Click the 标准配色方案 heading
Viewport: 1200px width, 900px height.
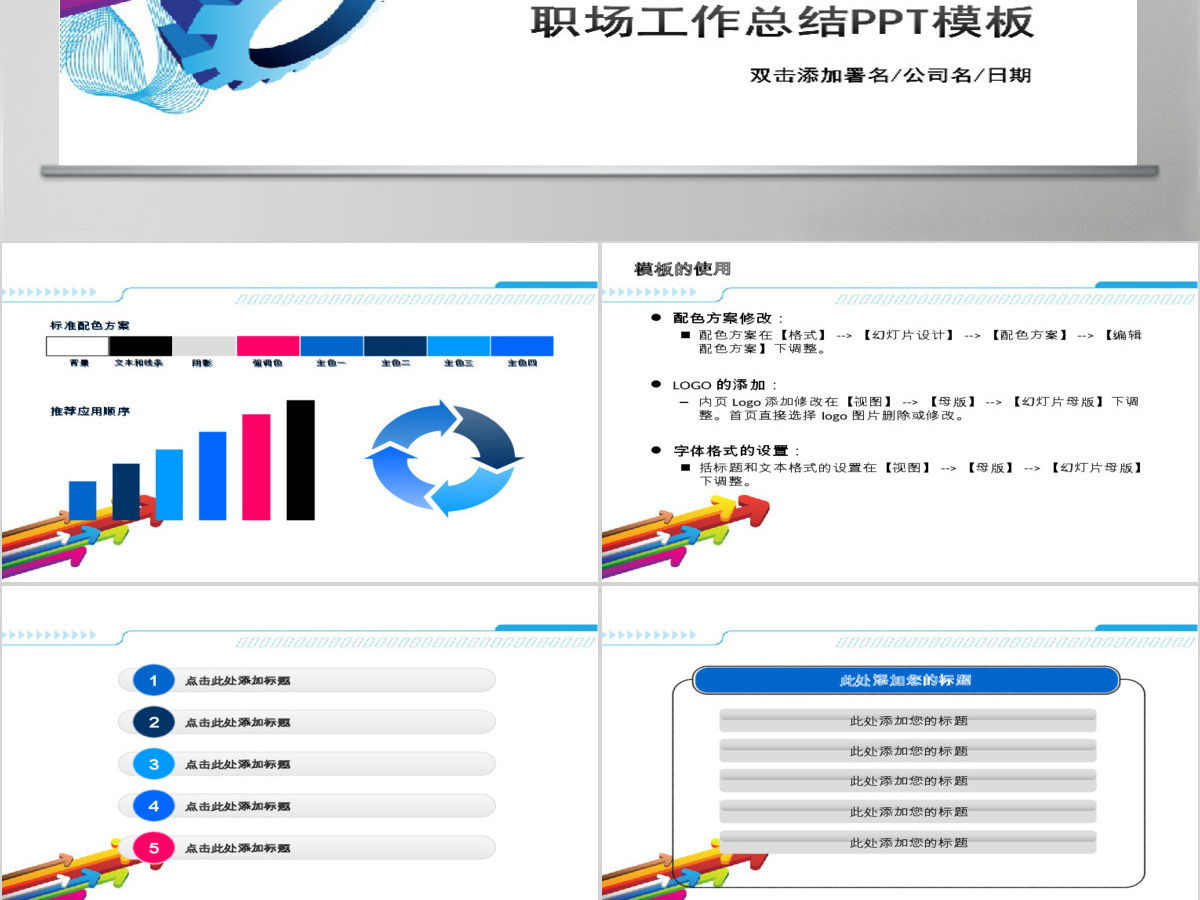(x=90, y=325)
